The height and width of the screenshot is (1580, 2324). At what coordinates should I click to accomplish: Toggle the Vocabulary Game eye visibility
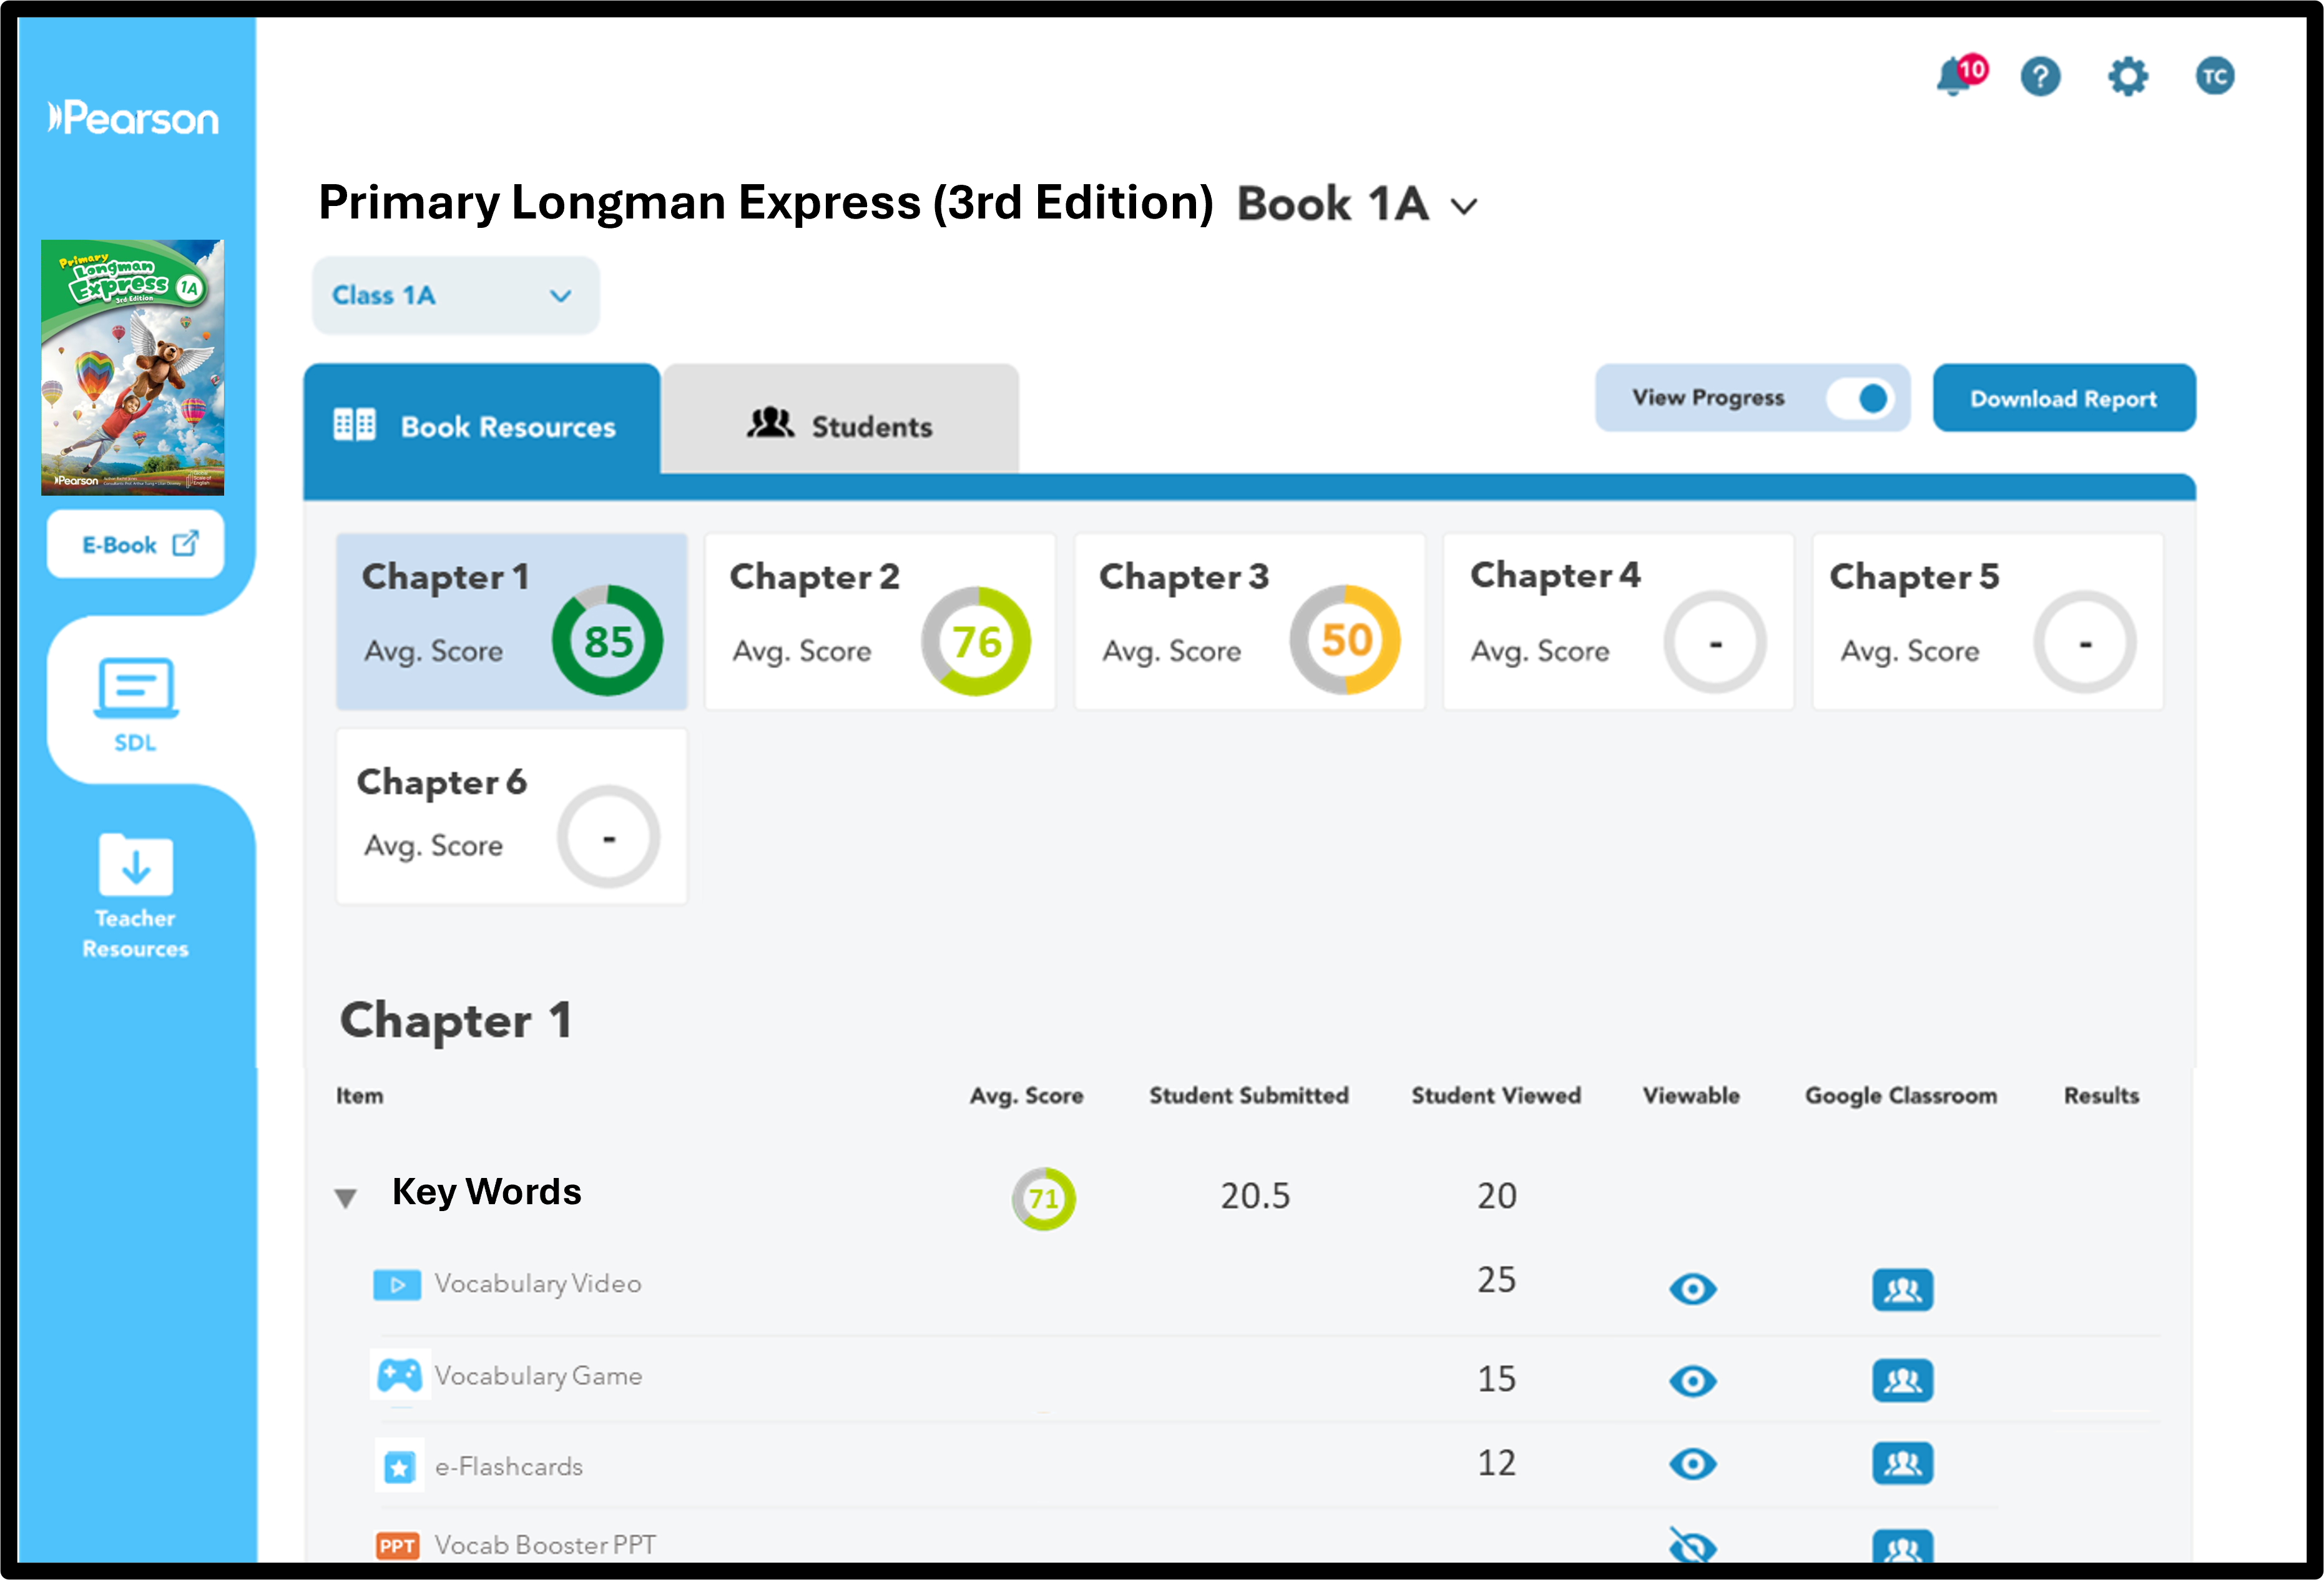point(1692,1381)
